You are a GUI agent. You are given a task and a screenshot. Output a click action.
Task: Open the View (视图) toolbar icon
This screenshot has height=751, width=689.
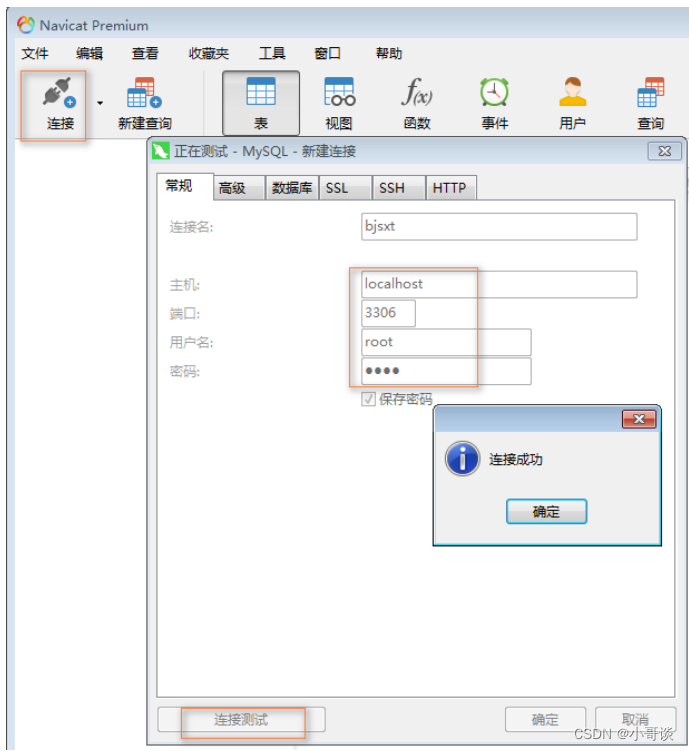(339, 92)
